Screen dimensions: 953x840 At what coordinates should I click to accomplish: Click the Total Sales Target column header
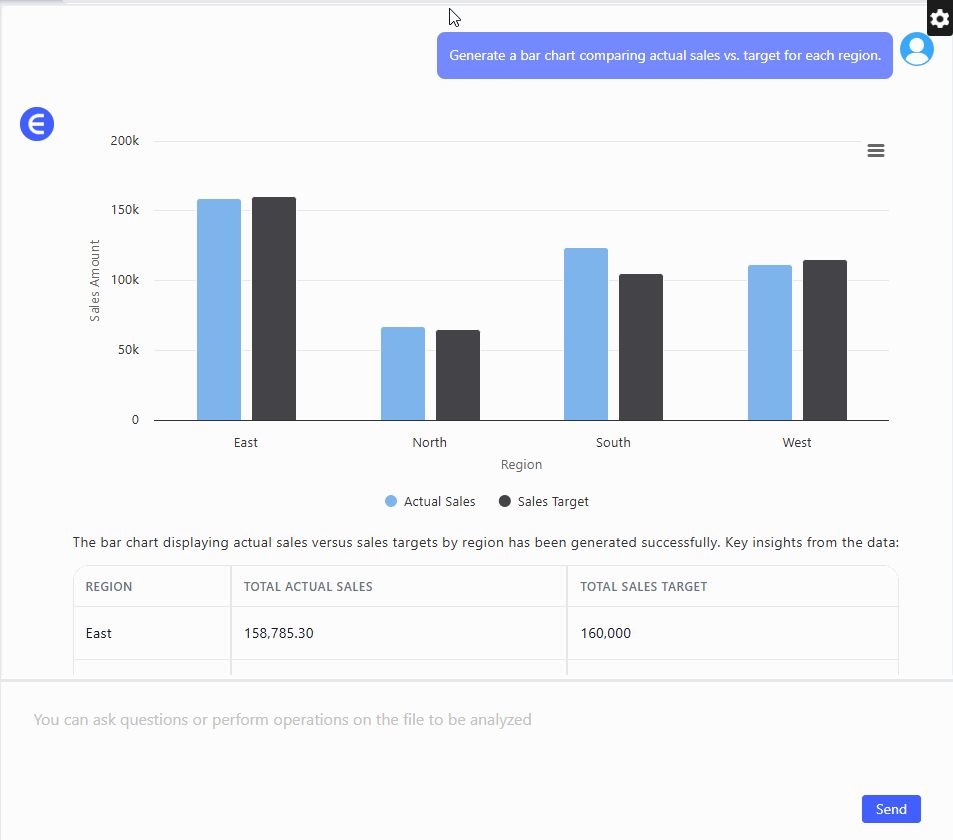point(643,587)
